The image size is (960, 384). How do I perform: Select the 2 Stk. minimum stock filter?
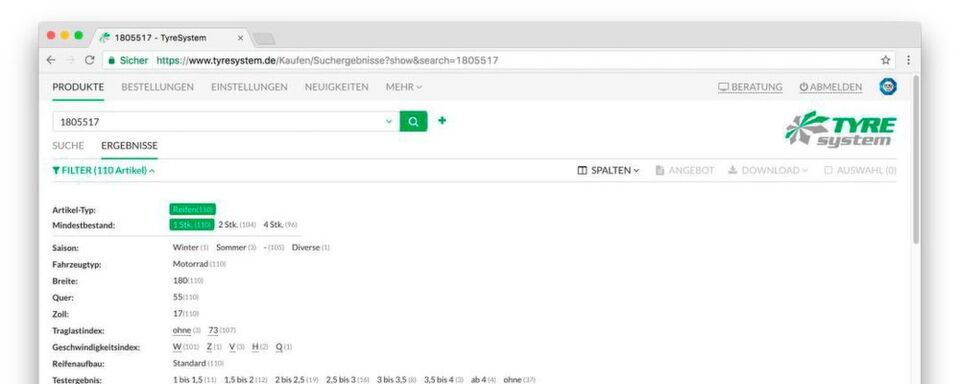[237, 225]
